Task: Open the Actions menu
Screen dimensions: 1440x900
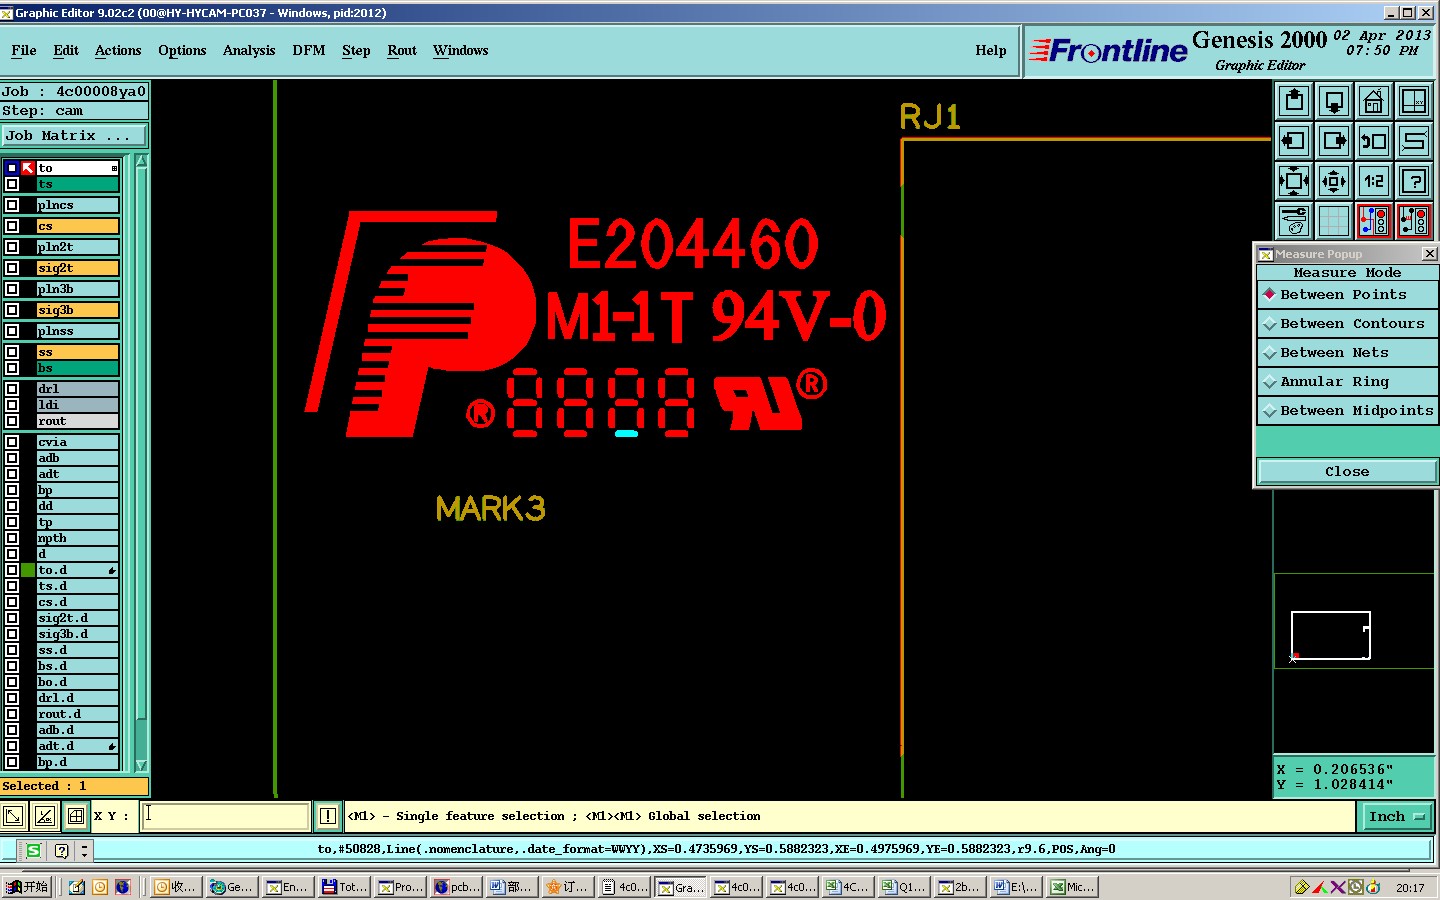Action: tap(118, 51)
